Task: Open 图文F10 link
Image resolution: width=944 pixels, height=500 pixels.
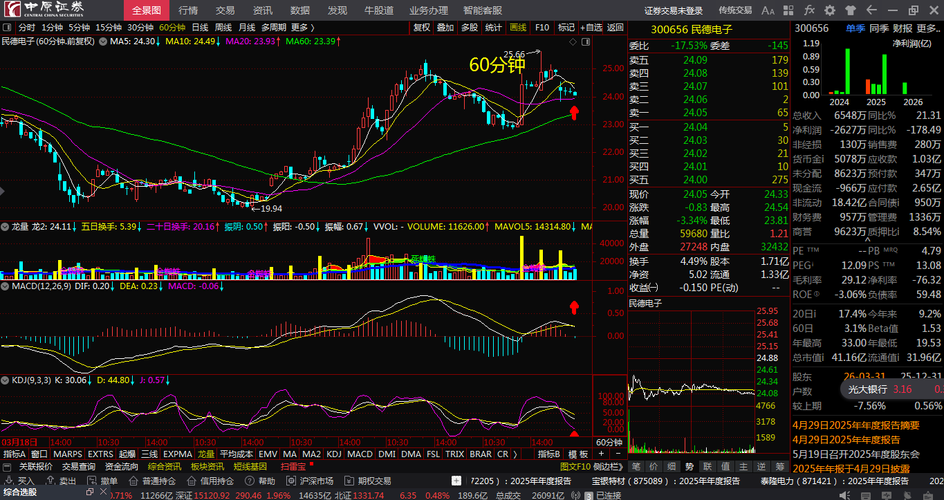Action: pos(573,466)
